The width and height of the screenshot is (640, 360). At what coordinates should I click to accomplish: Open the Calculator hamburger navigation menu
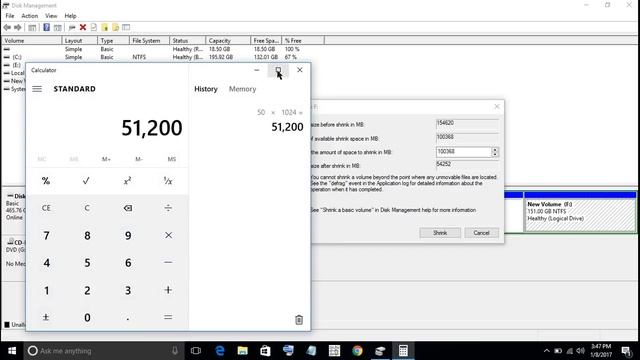tap(37, 89)
